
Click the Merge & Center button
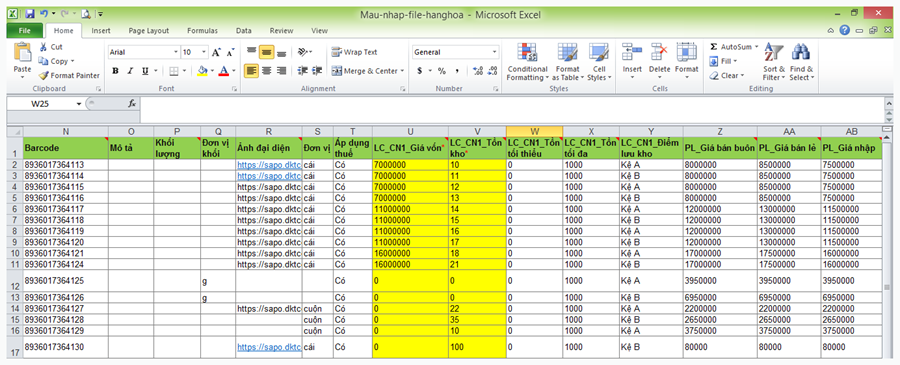click(x=367, y=71)
